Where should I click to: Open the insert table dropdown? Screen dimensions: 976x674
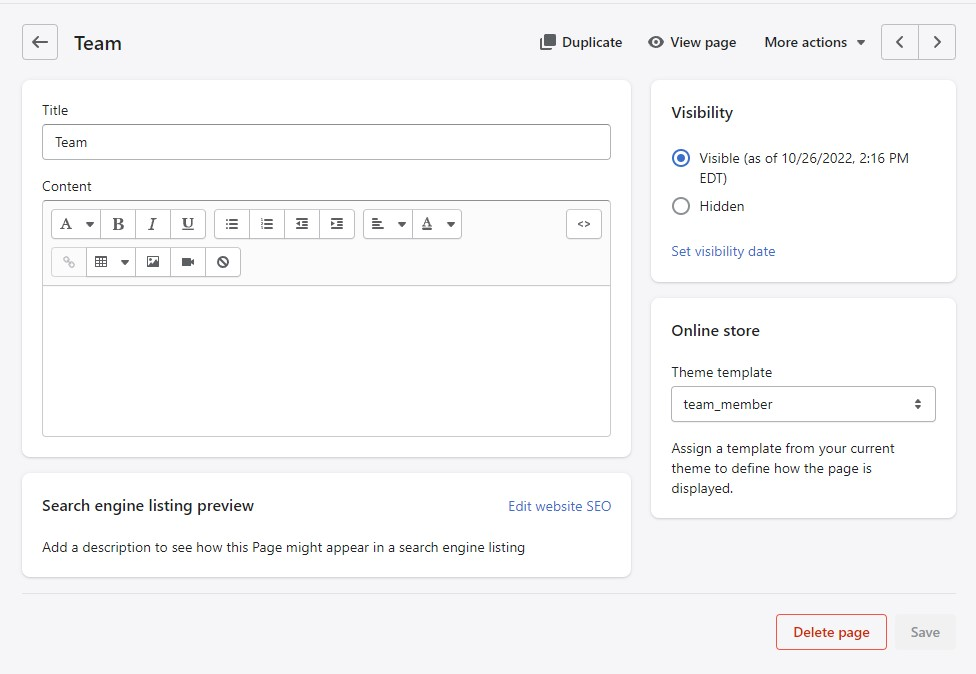coord(111,262)
